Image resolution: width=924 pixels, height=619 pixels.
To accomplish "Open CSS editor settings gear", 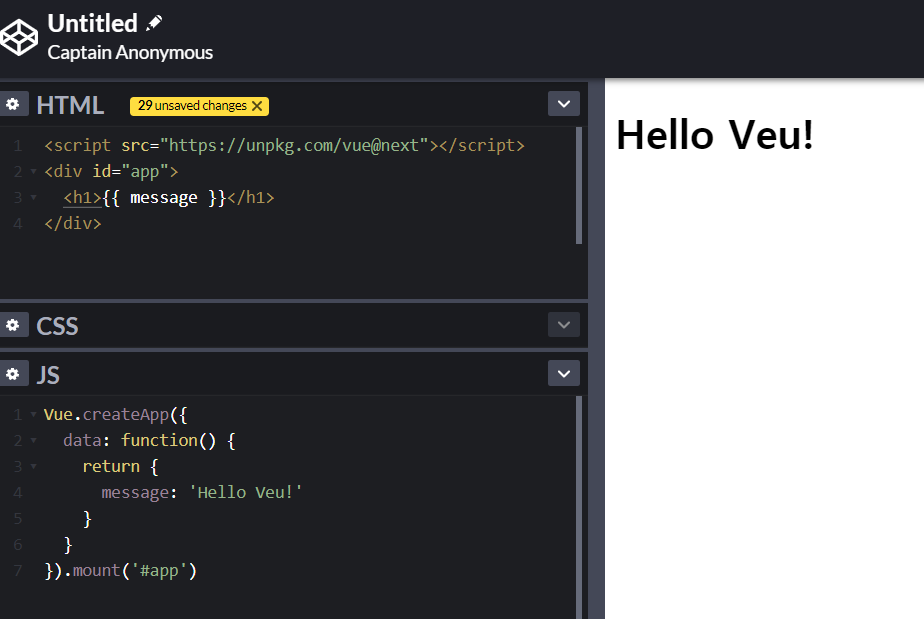I will 13,325.
